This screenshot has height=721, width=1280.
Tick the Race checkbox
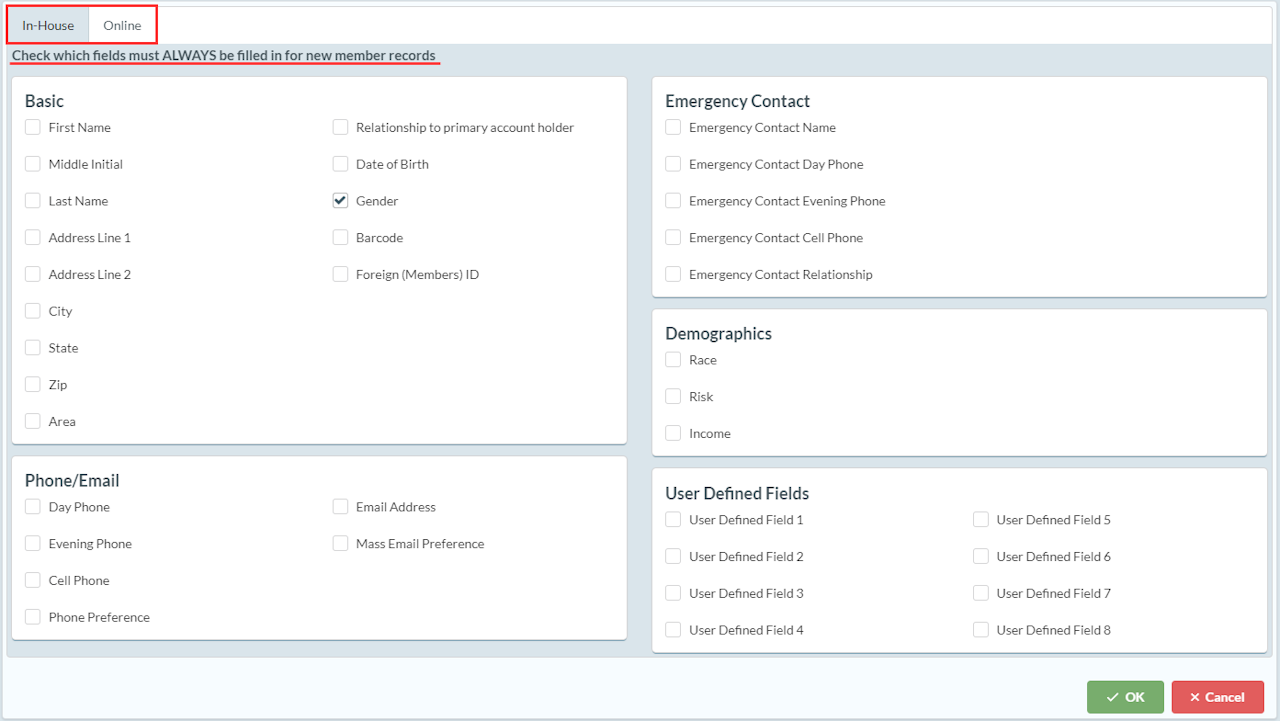pos(673,360)
